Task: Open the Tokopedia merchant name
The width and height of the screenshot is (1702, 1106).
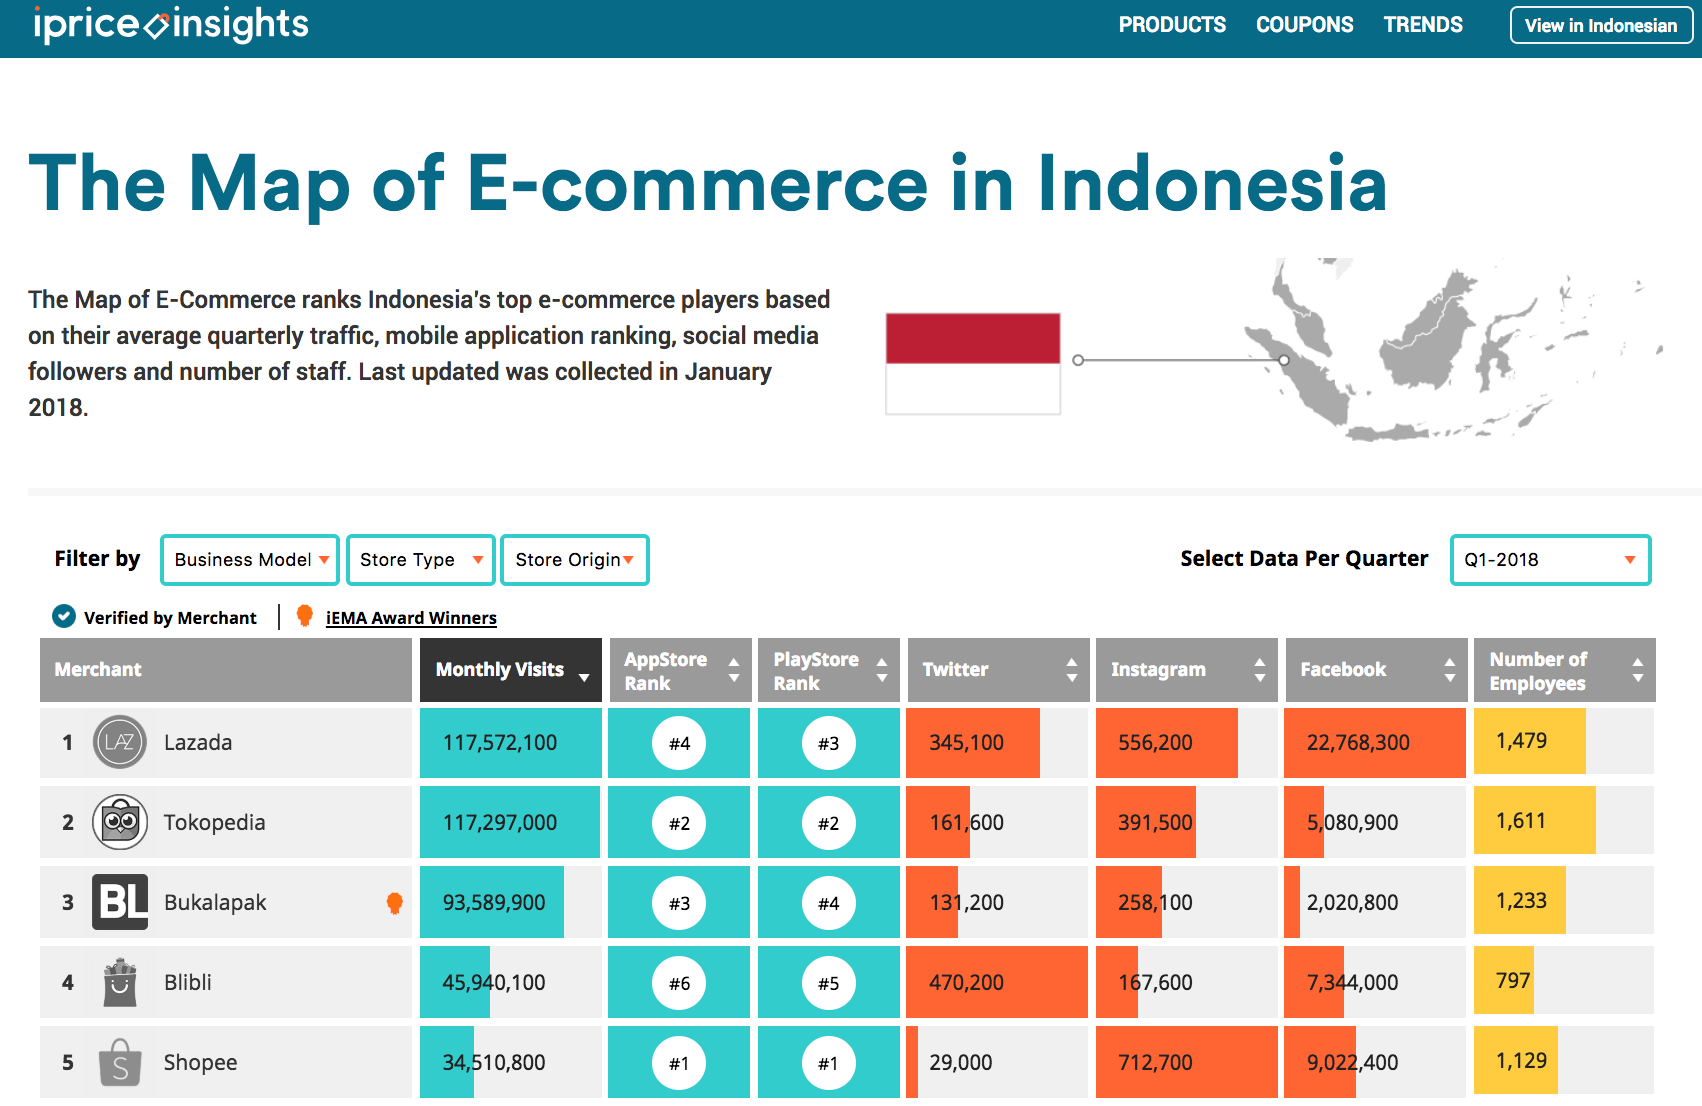Action: point(215,822)
